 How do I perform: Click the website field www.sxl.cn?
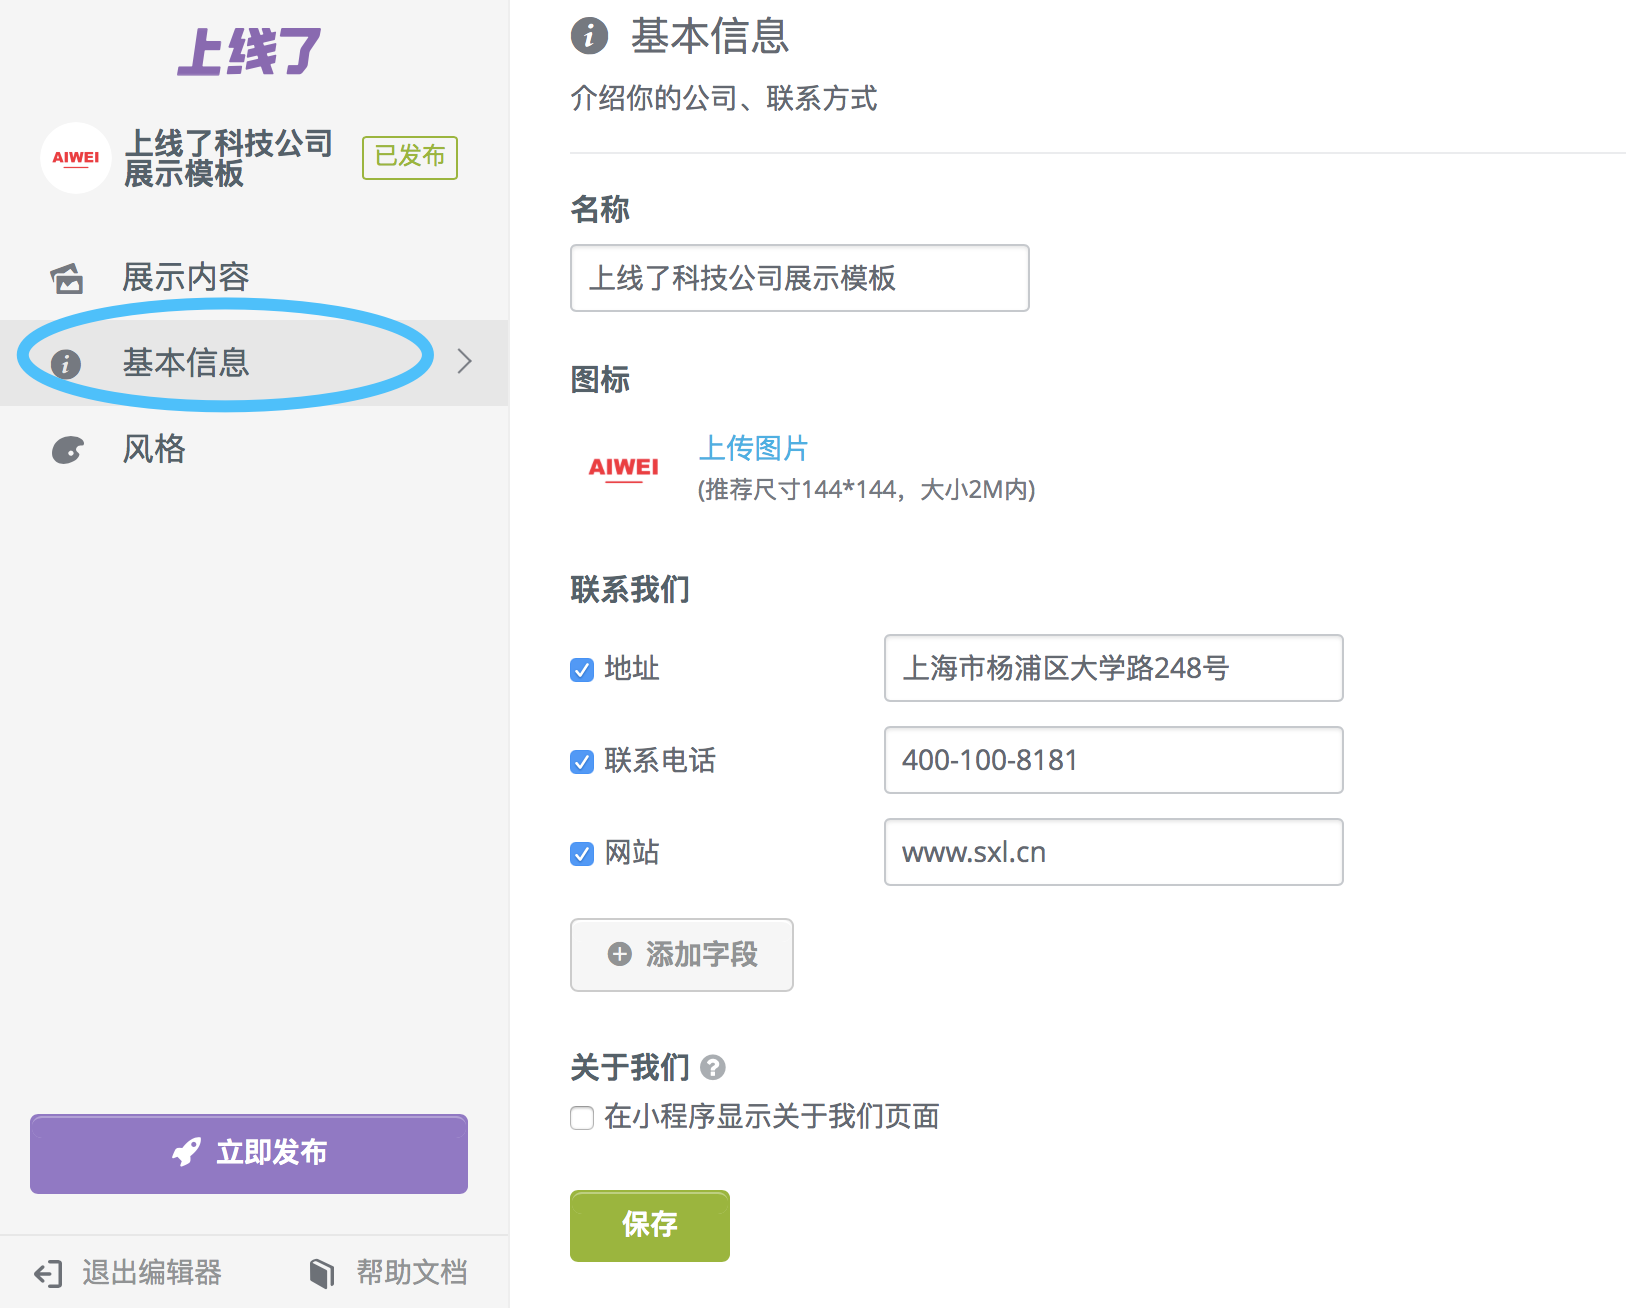pyautogui.click(x=1113, y=852)
